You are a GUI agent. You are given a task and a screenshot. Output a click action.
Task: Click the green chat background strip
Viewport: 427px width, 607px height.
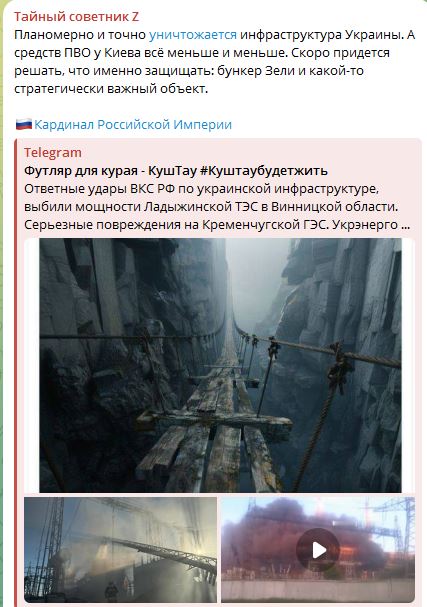2,304
